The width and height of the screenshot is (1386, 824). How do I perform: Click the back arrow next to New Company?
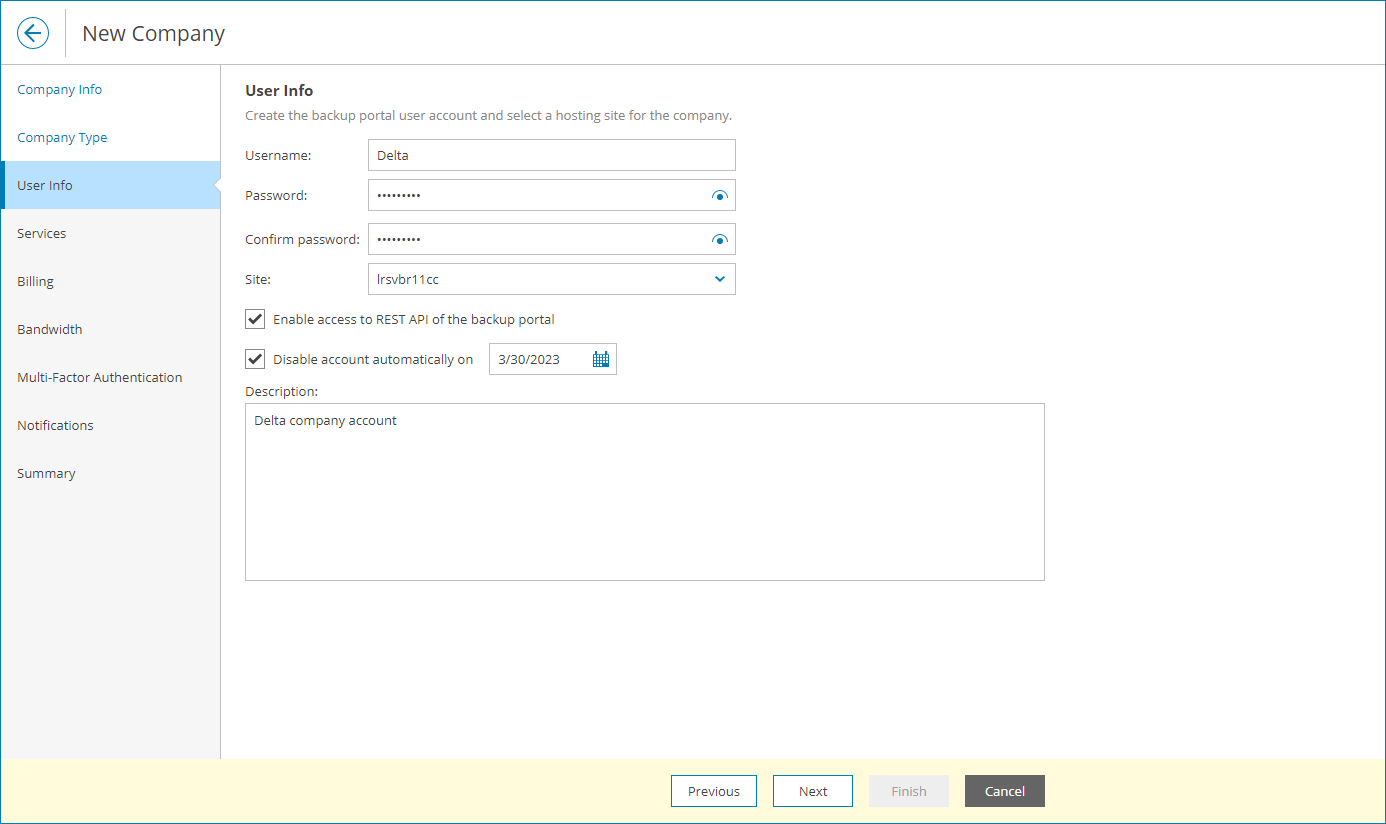click(x=33, y=32)
